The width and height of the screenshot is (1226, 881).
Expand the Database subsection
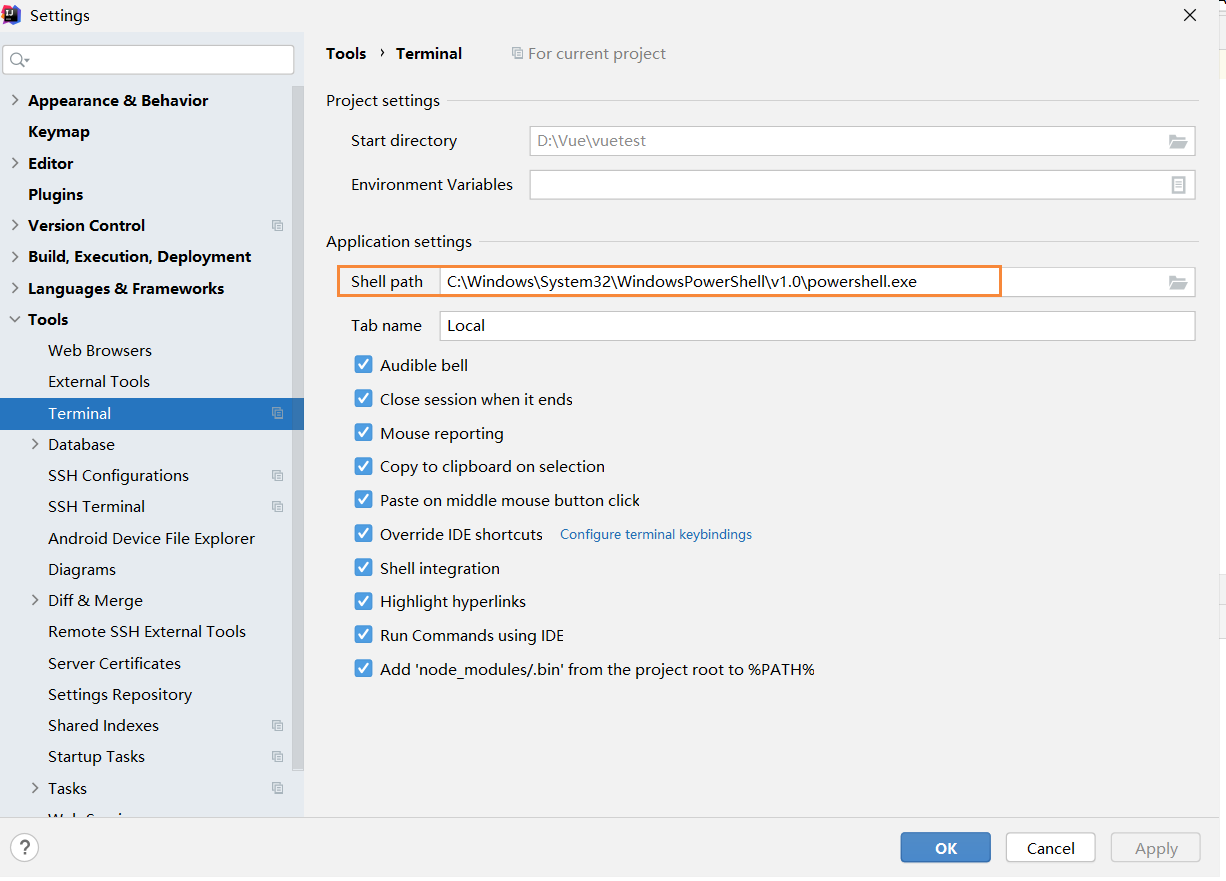point(35,444)
